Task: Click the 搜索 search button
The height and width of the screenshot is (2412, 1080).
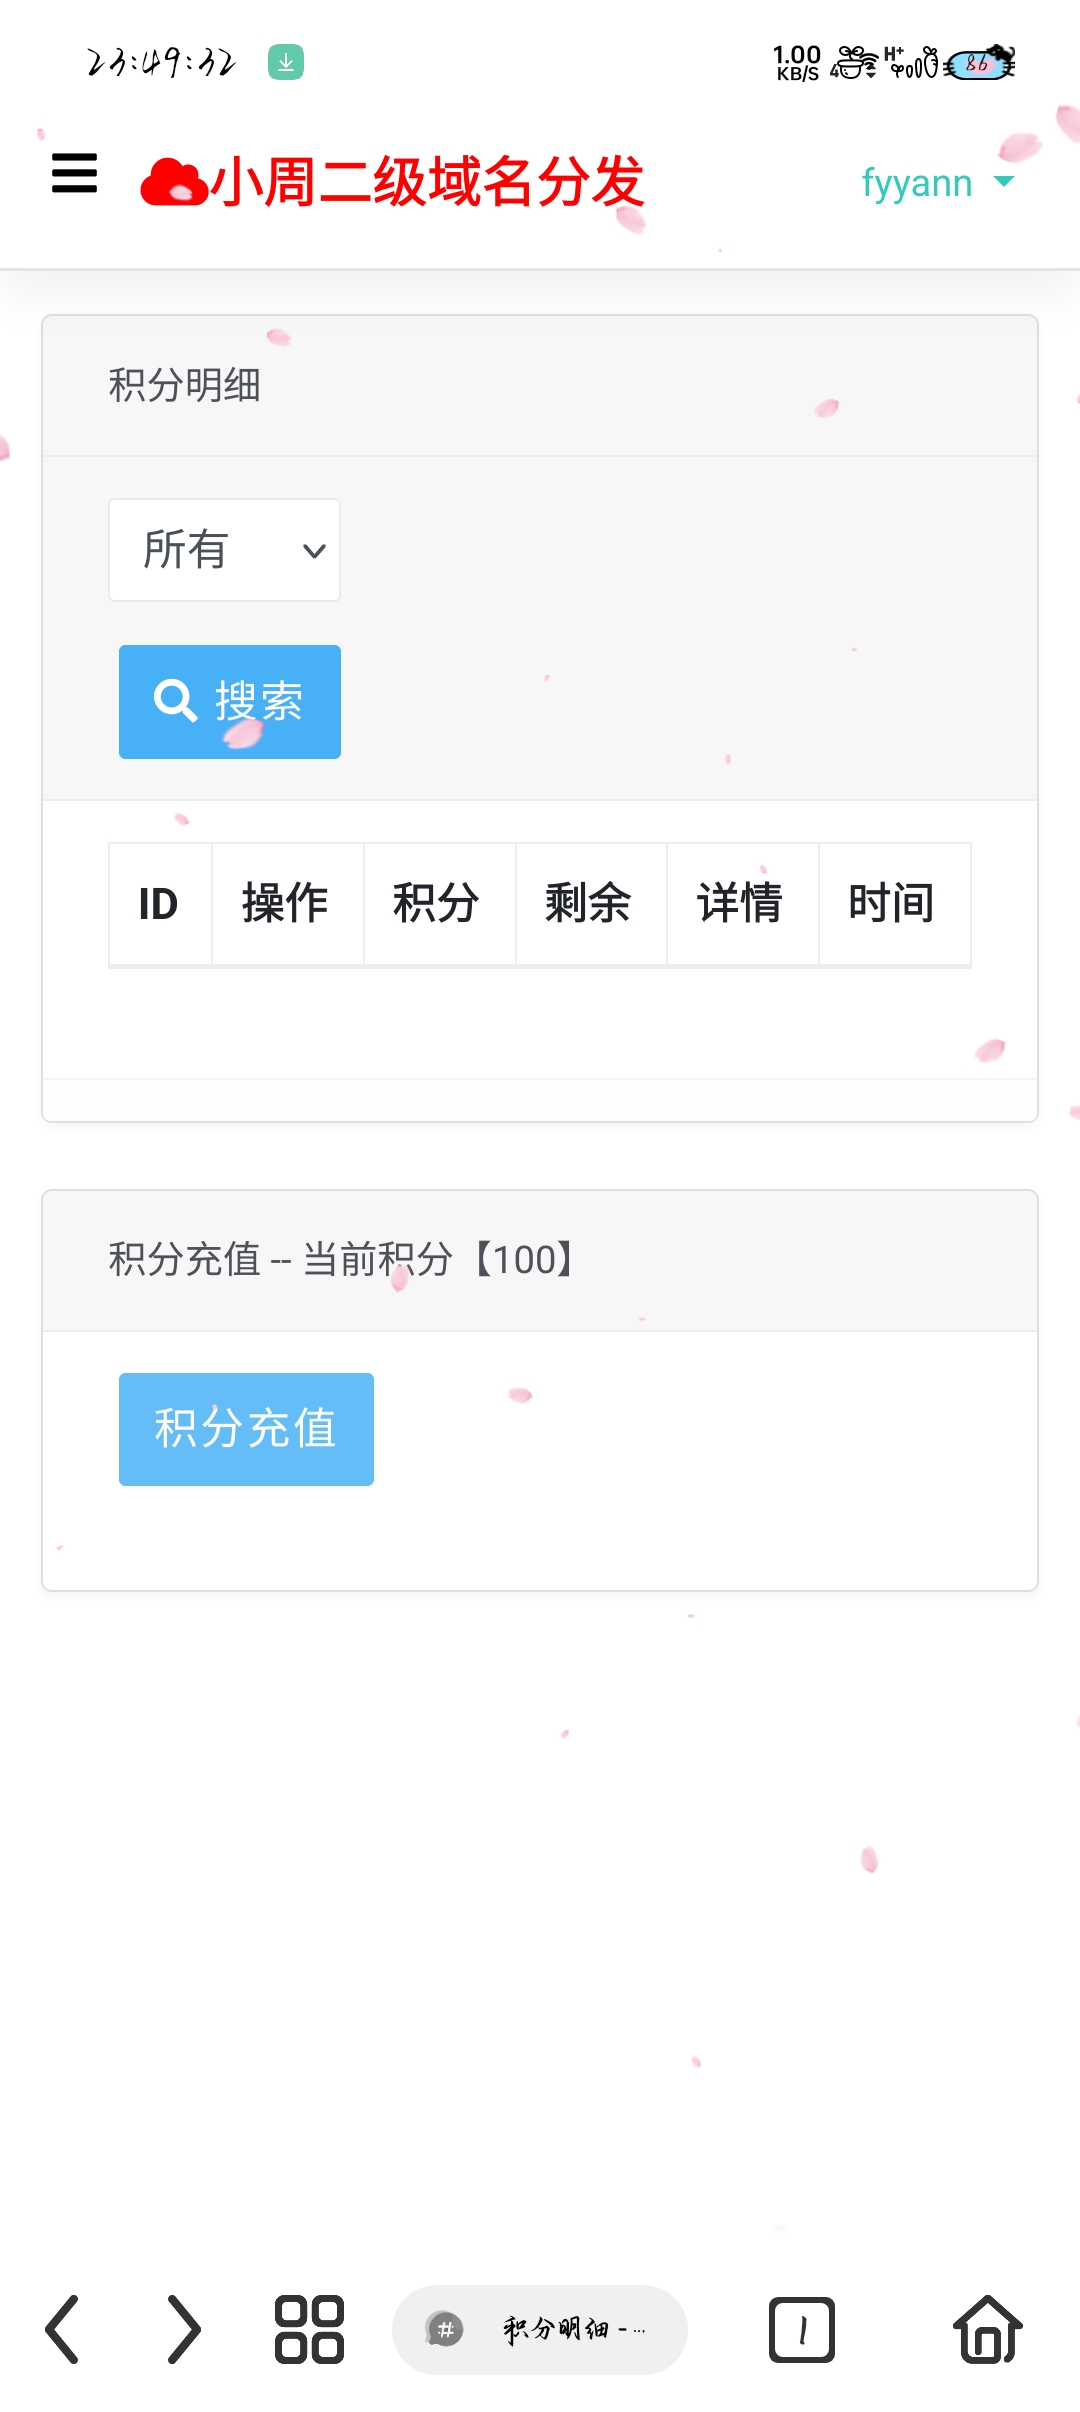Action: [x=230, y=701]
